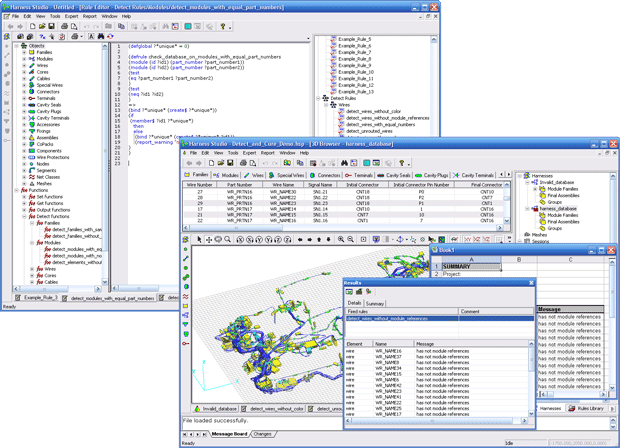Select the arrow pointer tool in 3D toolbar
This screenshot has width=620, height=448.
tap(199, 239)
